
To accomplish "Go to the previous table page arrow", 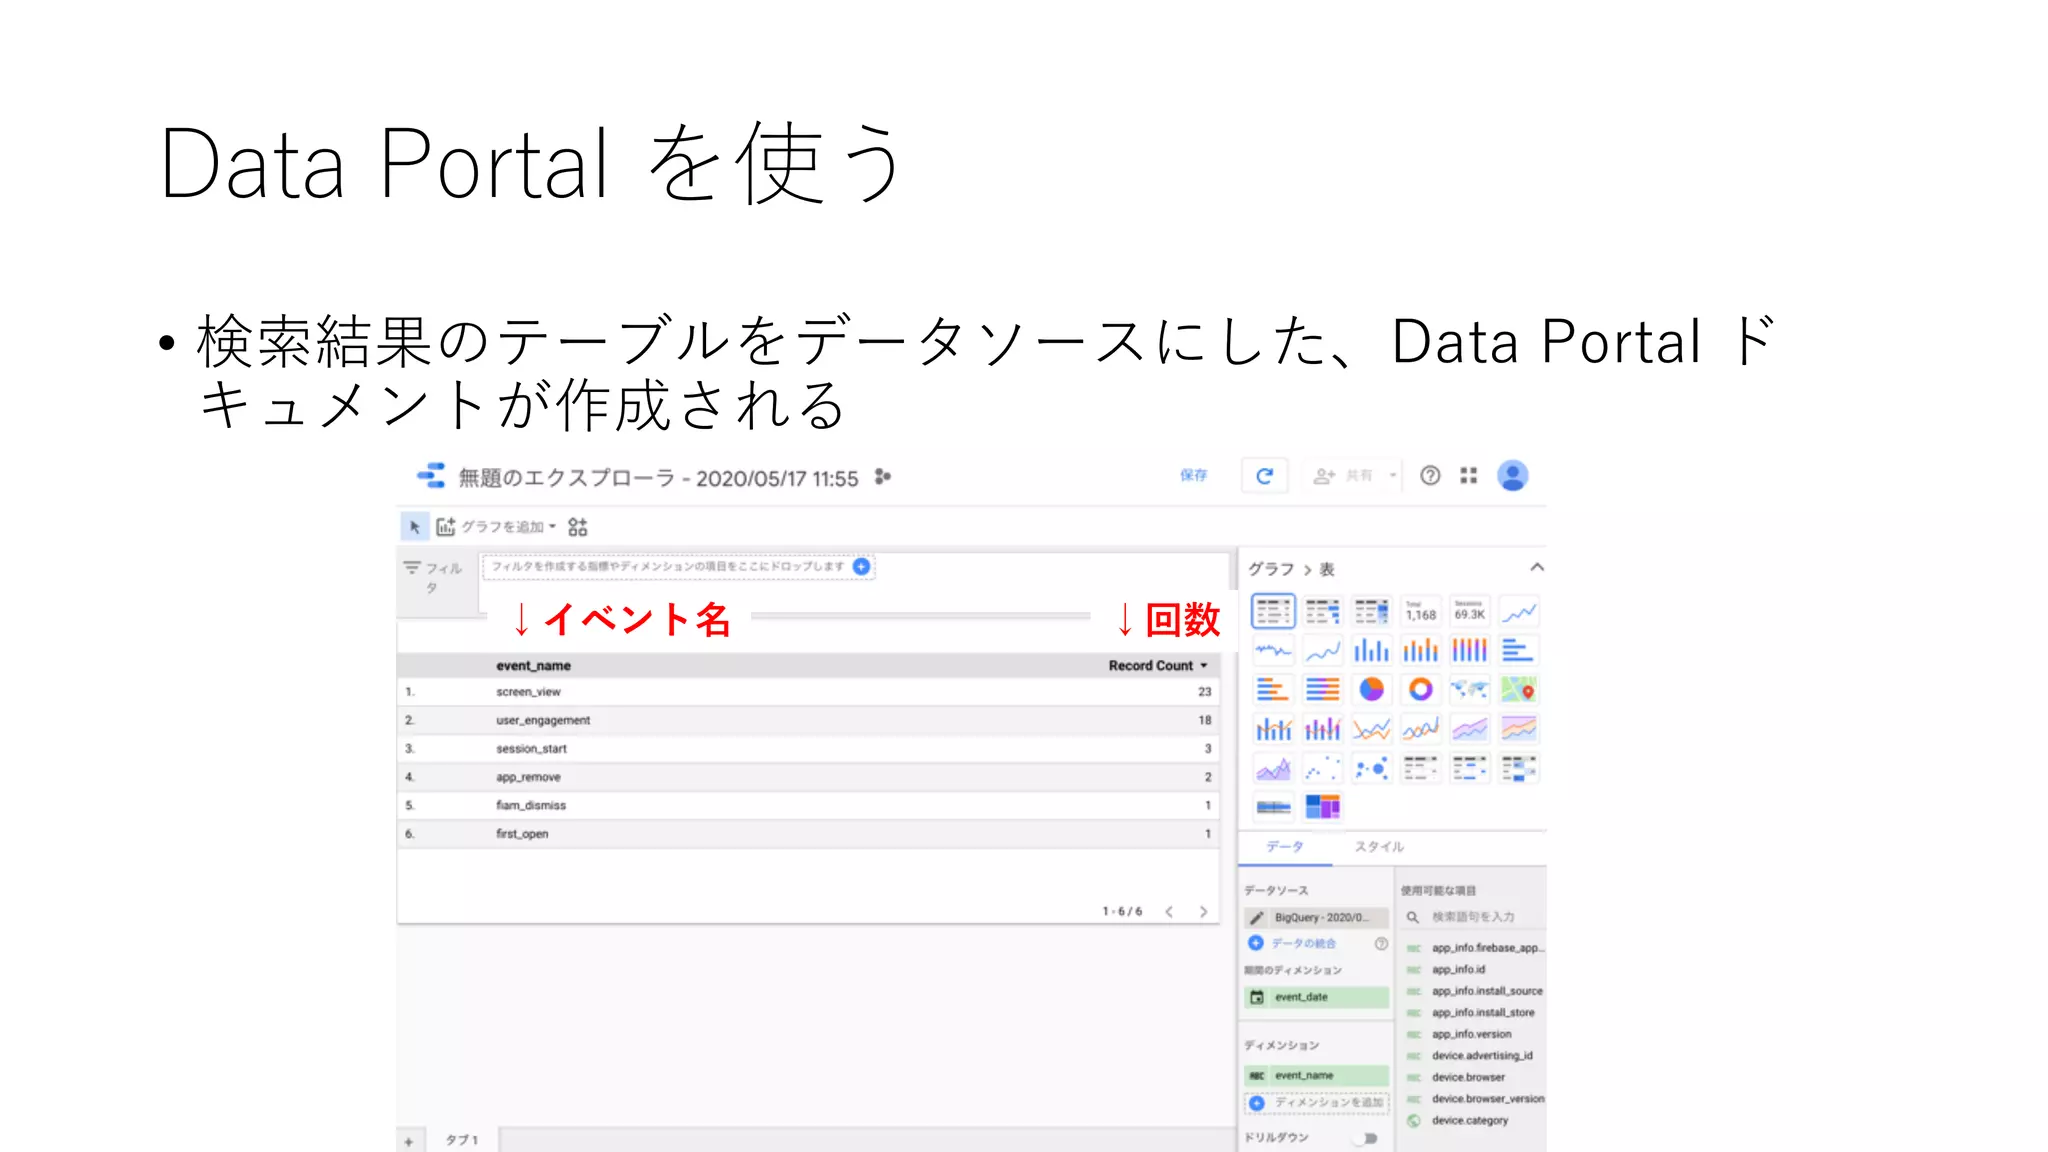I will (x=1168, y=912).
